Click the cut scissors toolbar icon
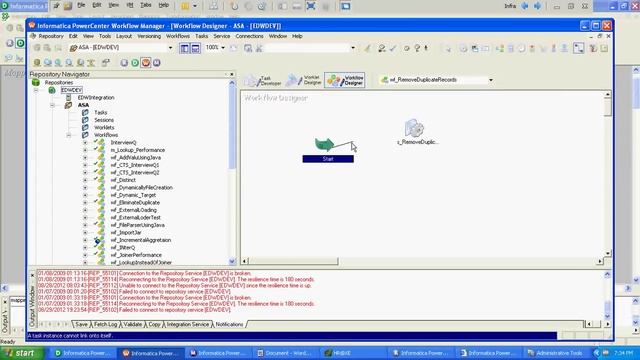 pyautogui.click(x=259, y=48)
